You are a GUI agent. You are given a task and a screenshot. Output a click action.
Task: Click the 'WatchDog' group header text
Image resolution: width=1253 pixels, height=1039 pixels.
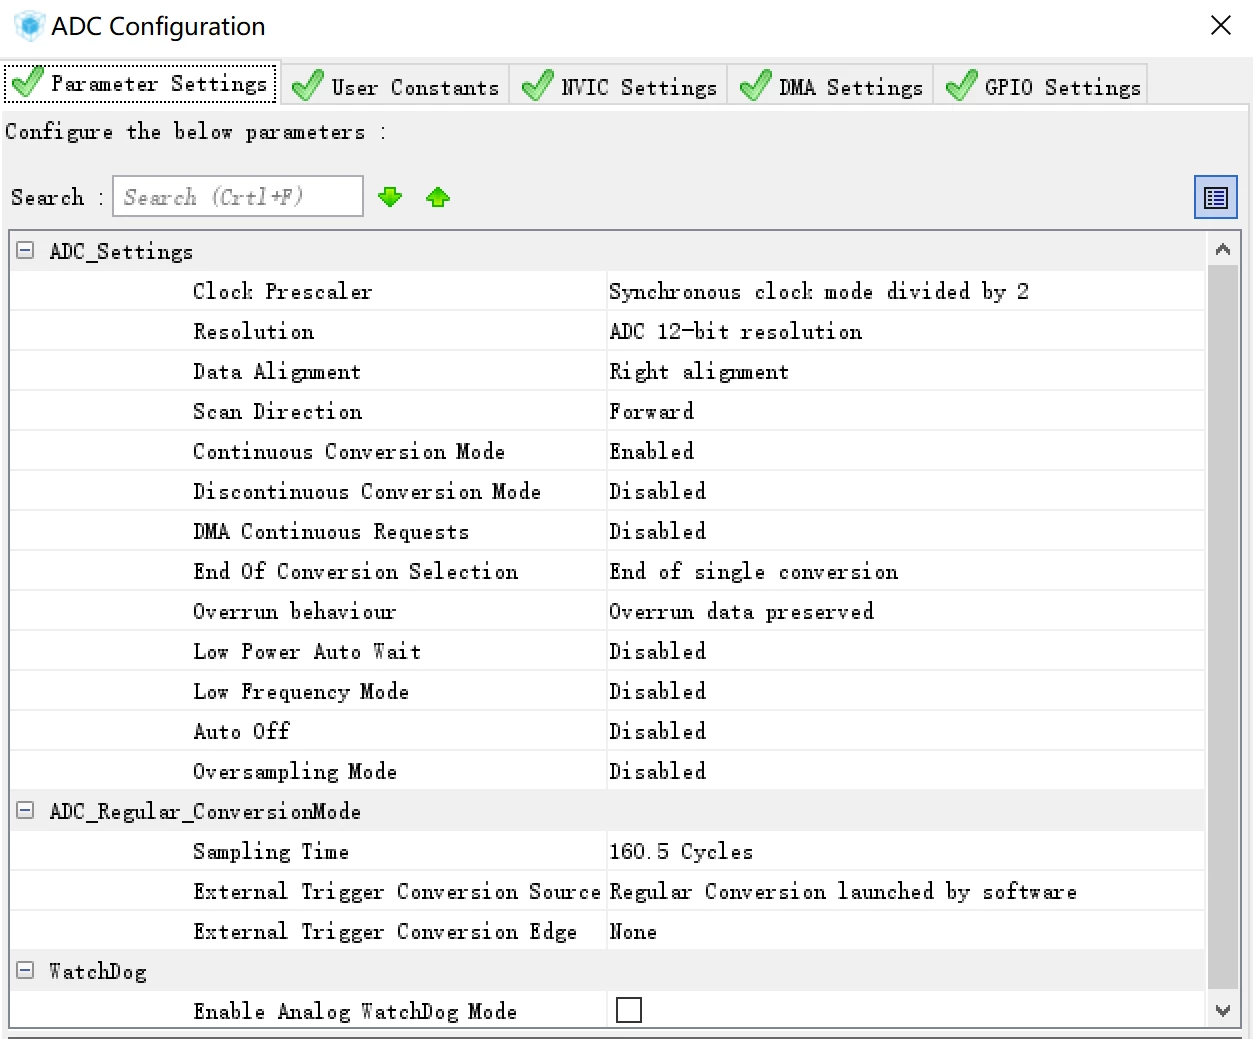click(x=97, y=971)
